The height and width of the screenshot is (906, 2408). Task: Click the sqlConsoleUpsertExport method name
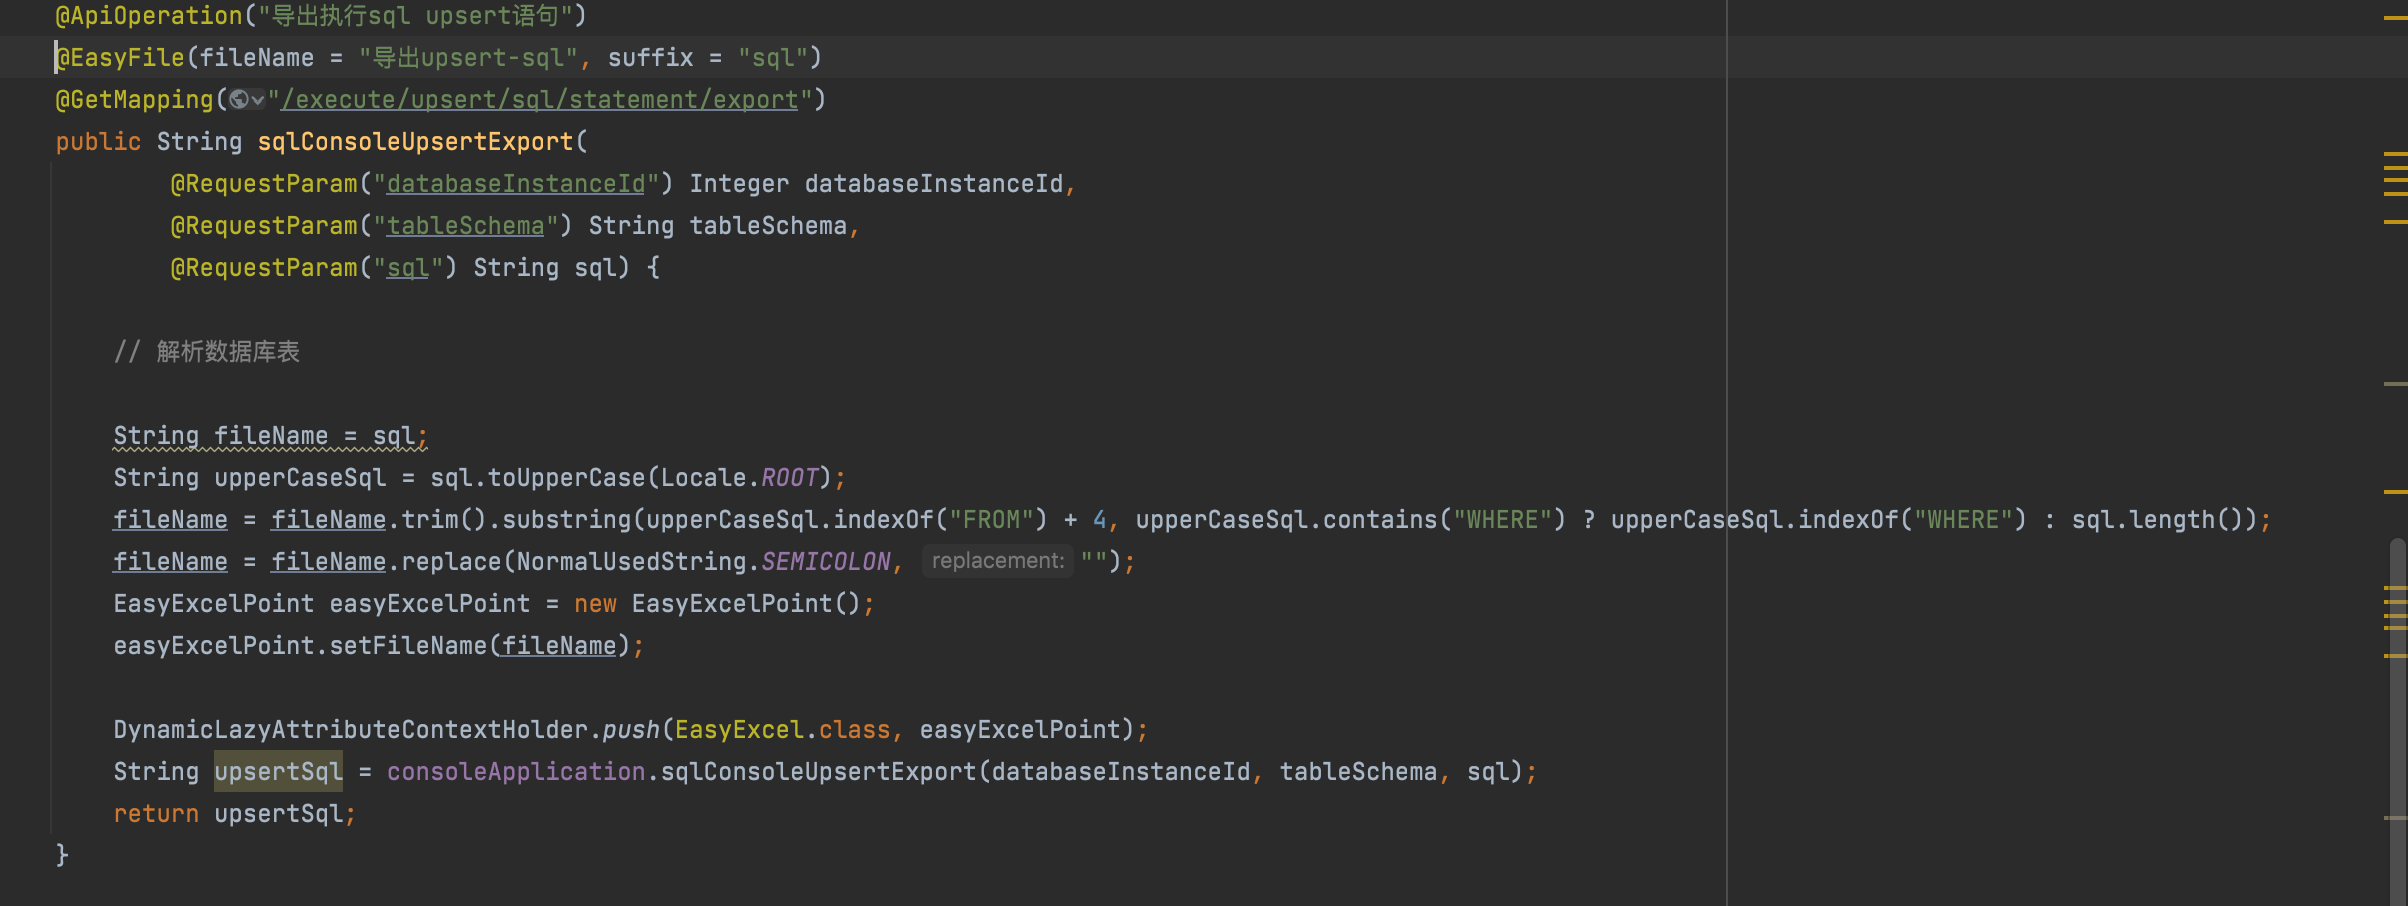pos(415,142)
